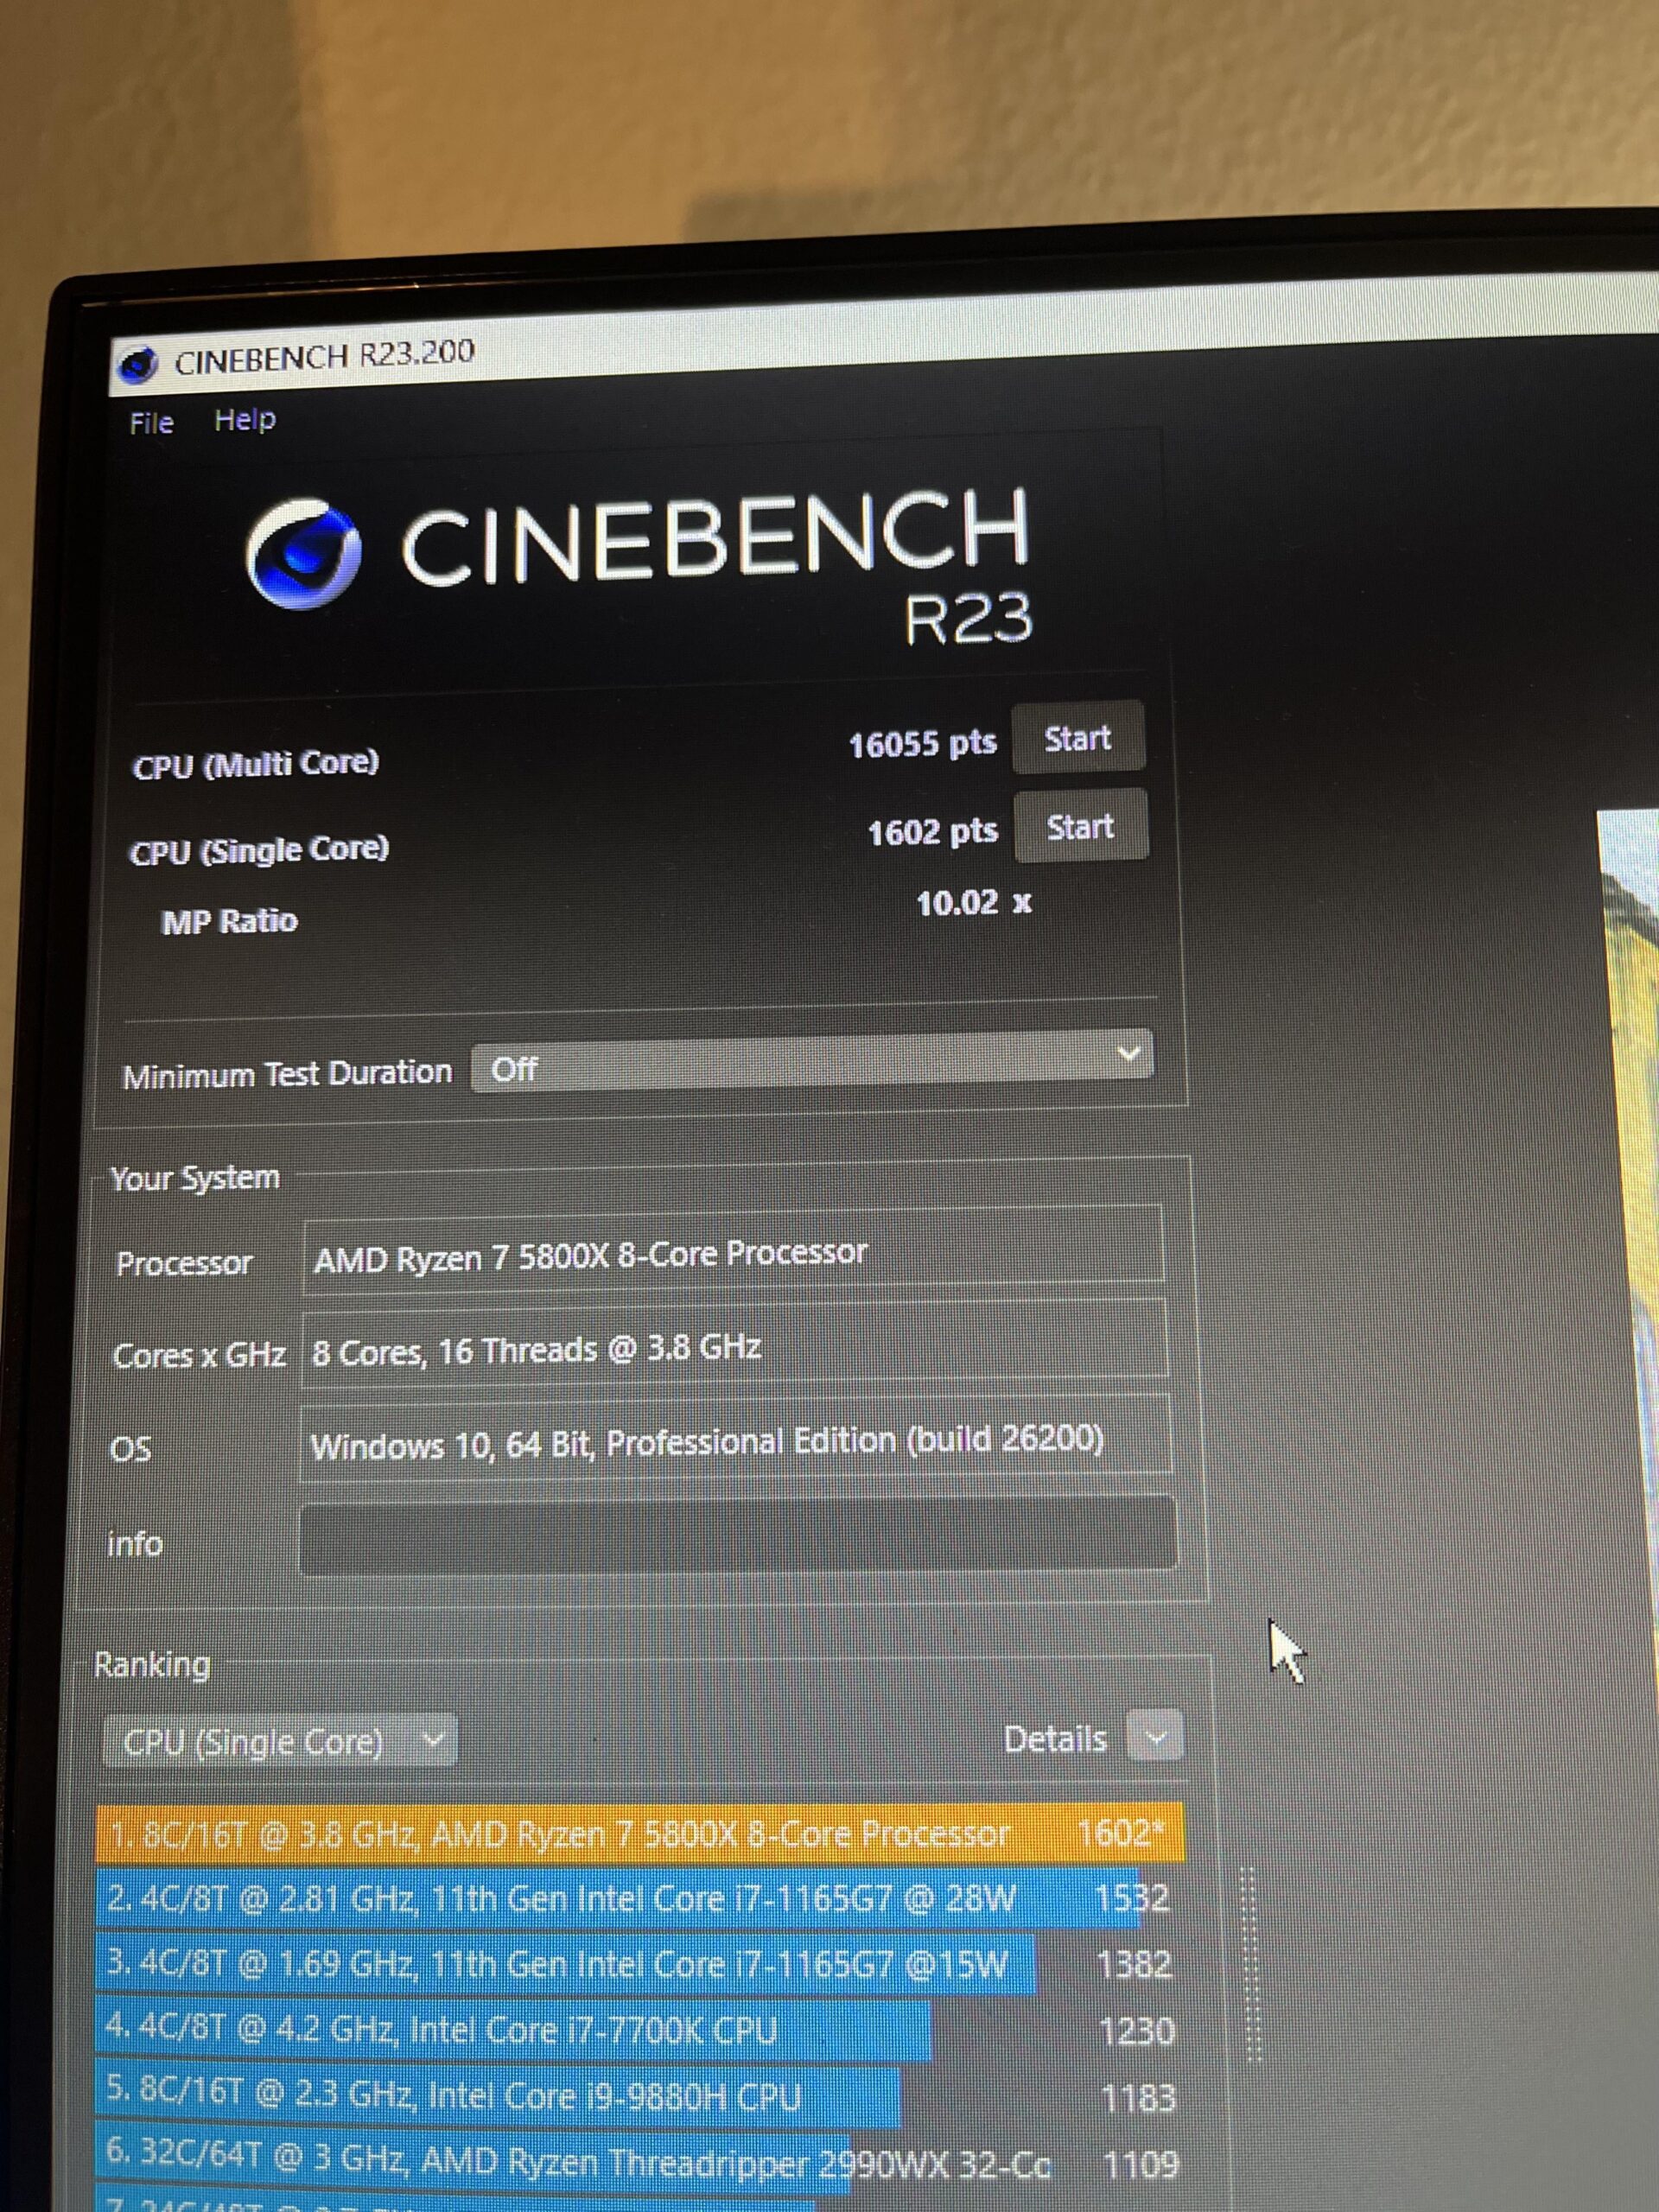Image resolution: width=1659 pixels, height=2212 pixels.
Task: Open the Help menu
Action: point(245,420)
